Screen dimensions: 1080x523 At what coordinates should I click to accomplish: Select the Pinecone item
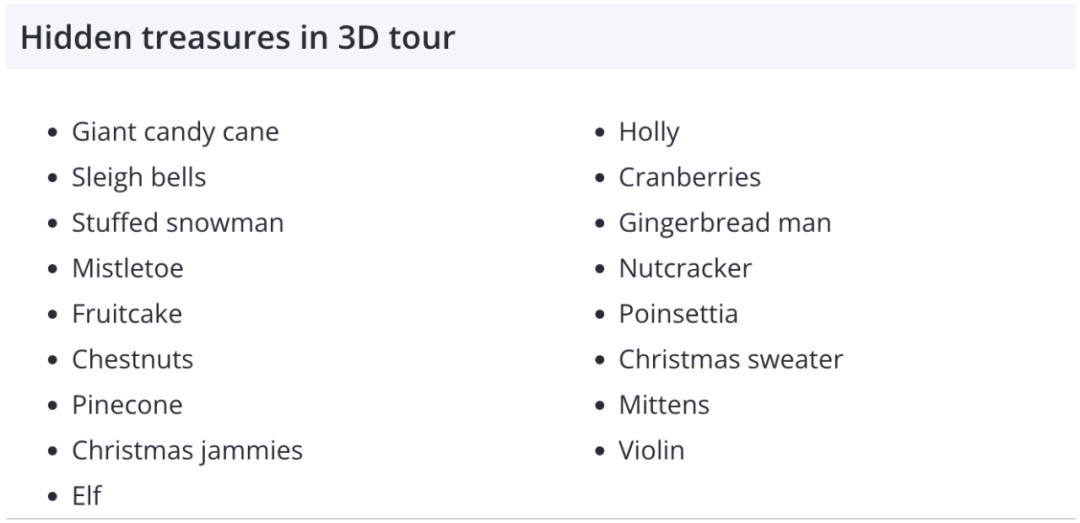(x=127, y=404)
